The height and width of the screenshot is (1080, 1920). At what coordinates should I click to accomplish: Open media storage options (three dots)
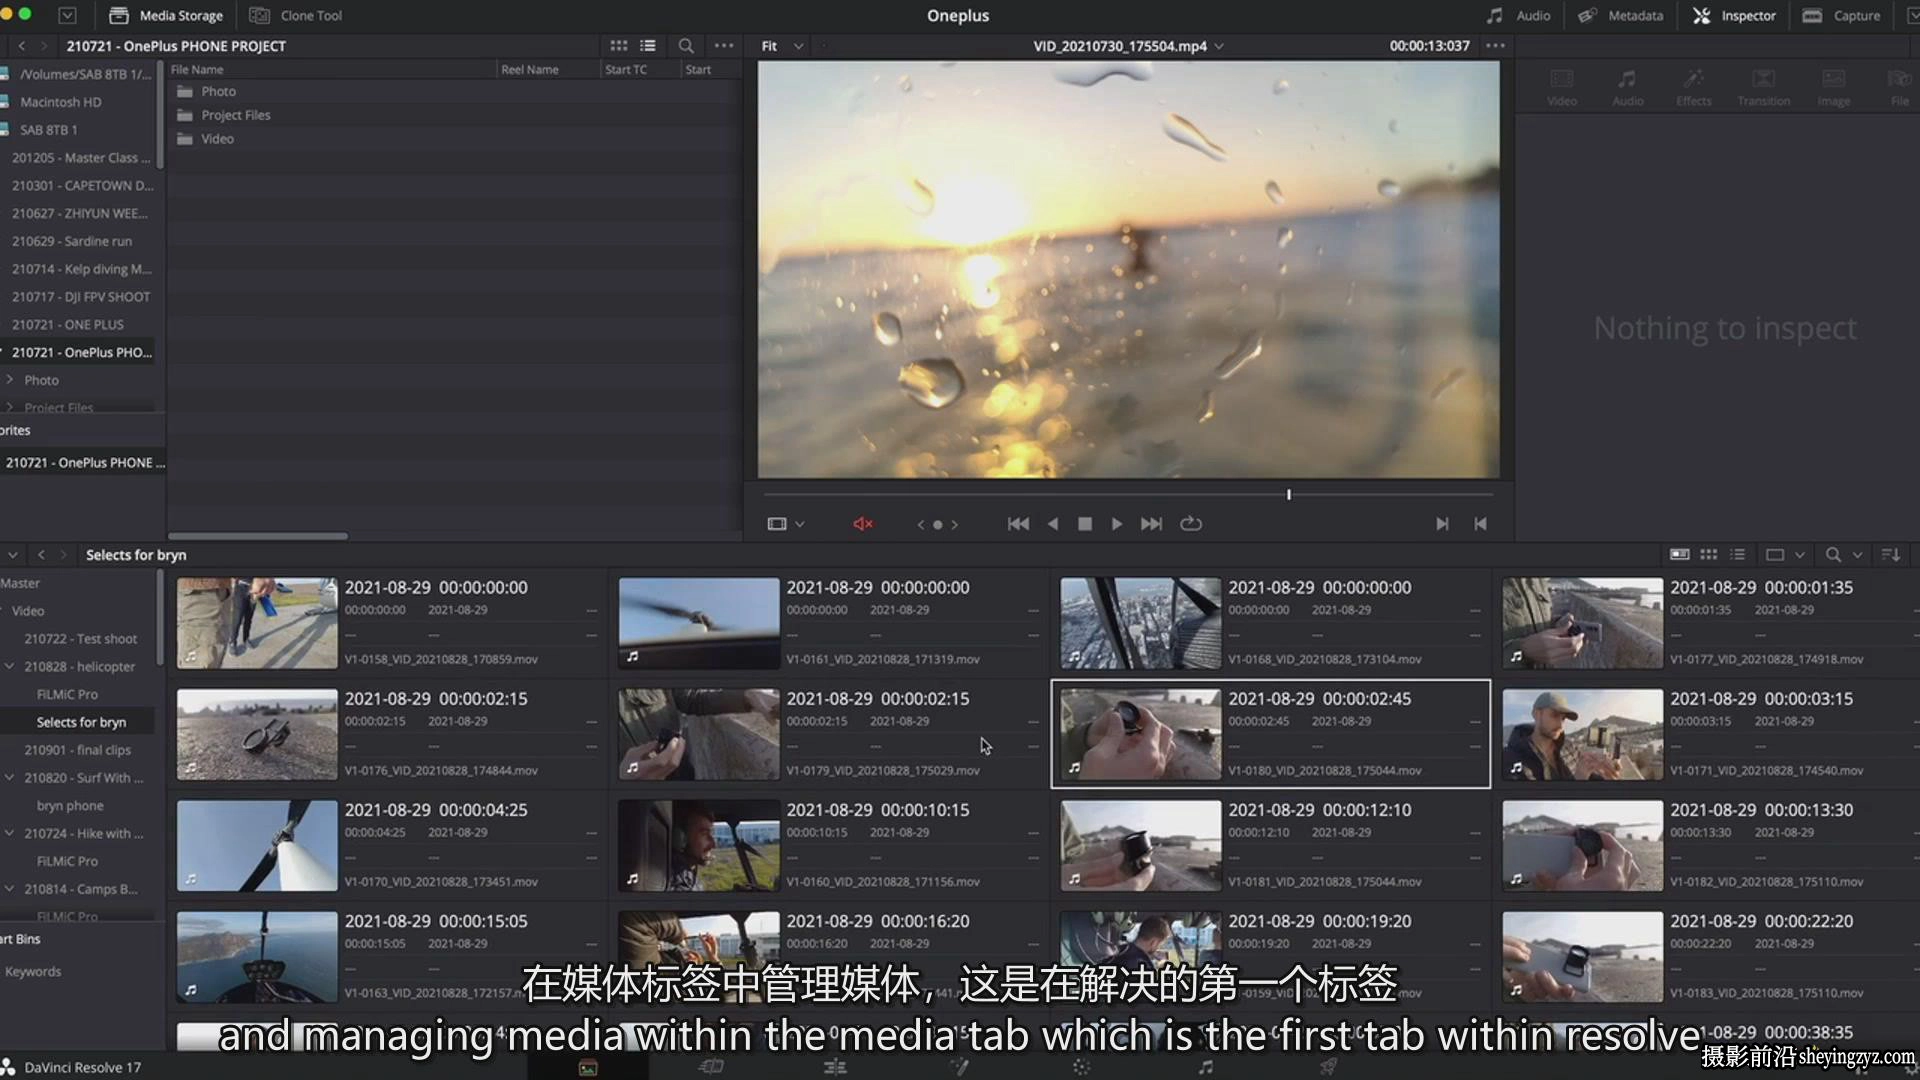(724, 45)
